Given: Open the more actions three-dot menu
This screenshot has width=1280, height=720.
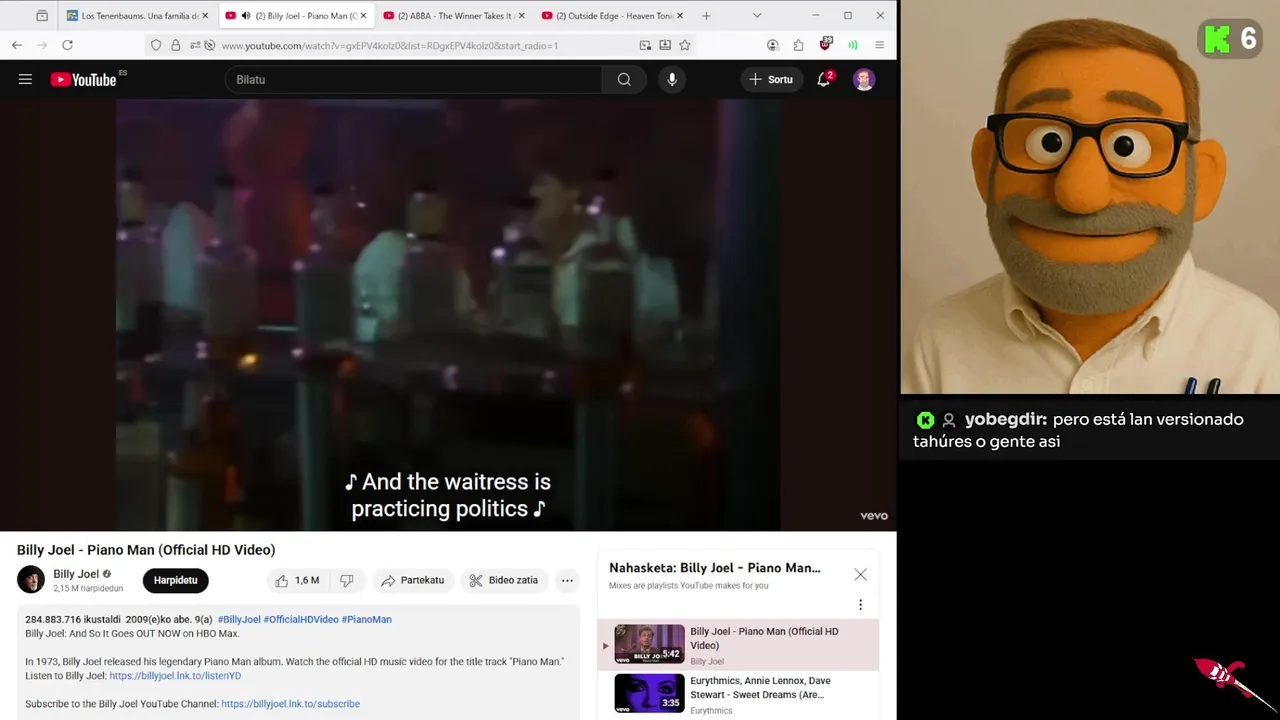Looking at the screenshot, I should (x=567, y=580).
